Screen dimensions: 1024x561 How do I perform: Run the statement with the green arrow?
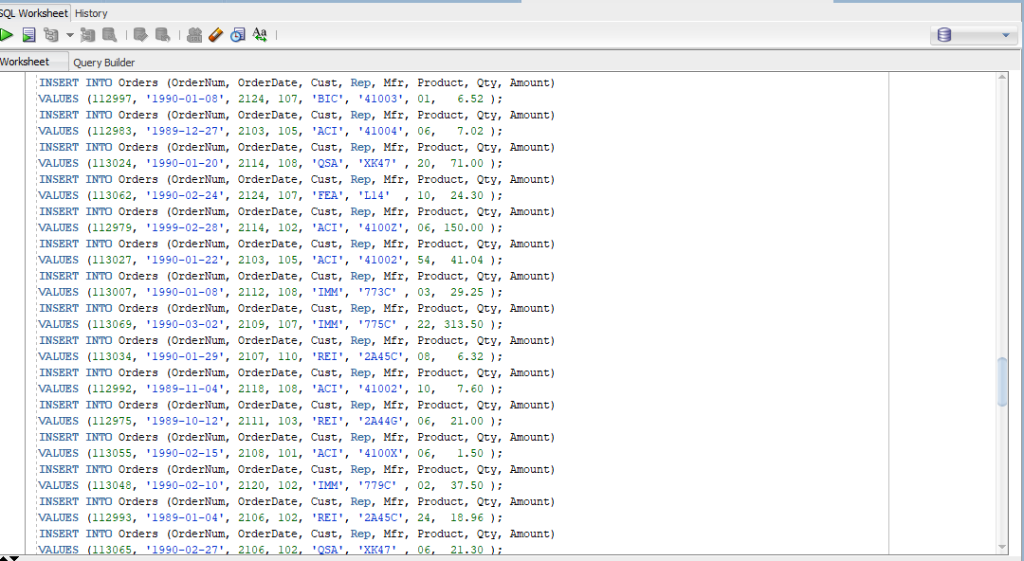click(x=7, y=35)
